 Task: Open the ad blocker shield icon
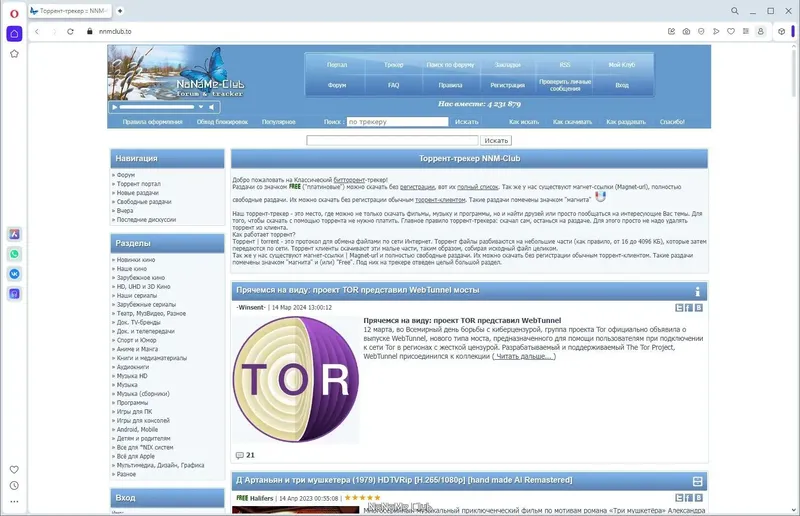click(x=701, y=31)
